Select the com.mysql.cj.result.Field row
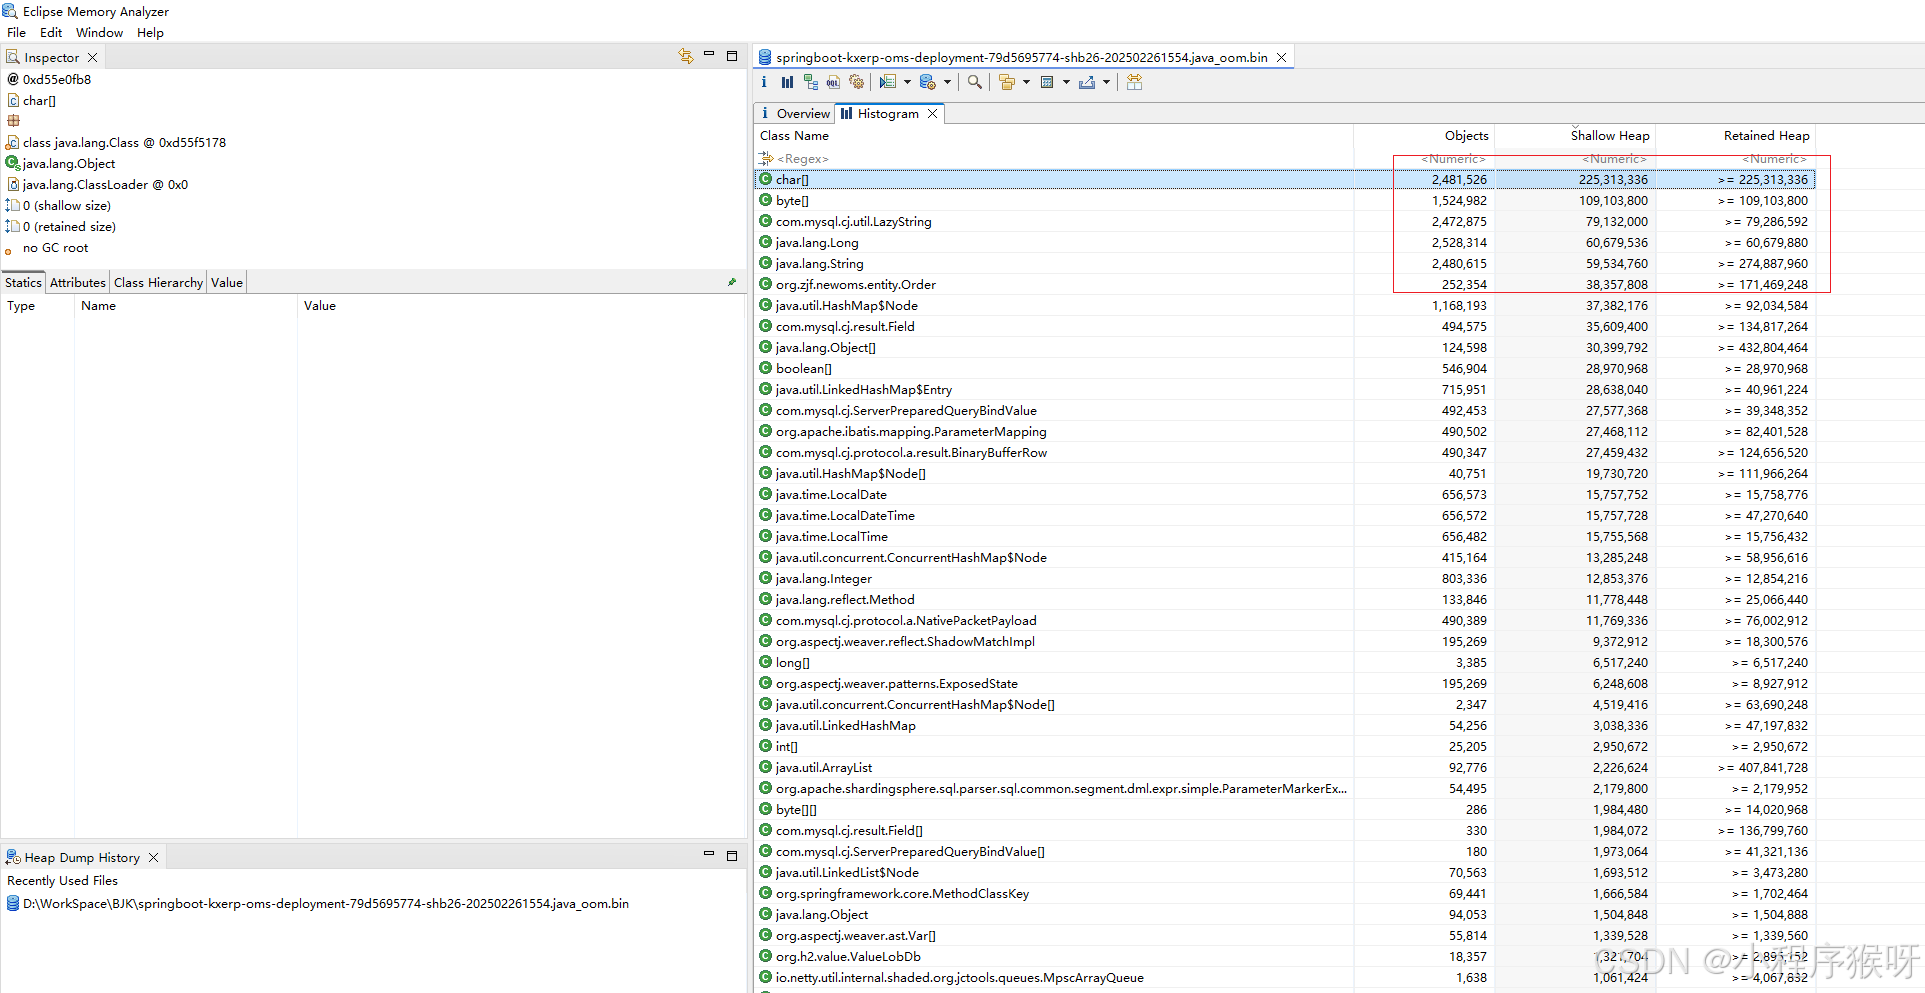This screenshot has width=1925, height=993. 1285,326
